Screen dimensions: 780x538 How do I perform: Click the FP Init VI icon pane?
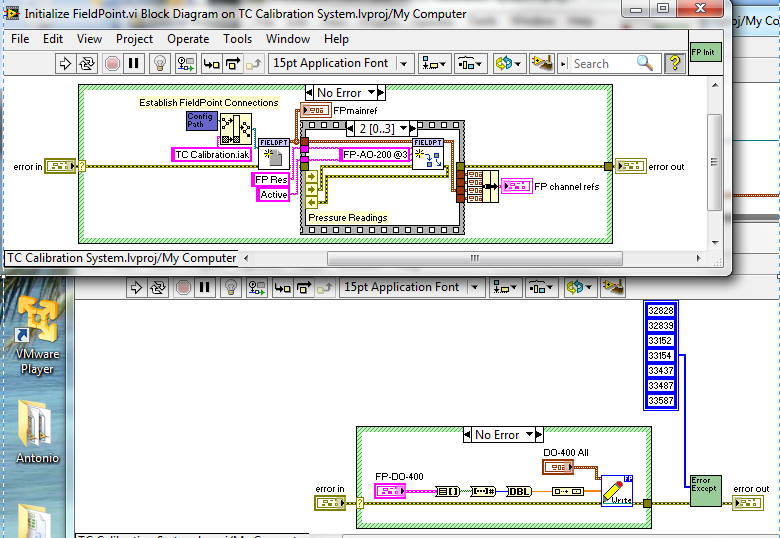[705, 51]
